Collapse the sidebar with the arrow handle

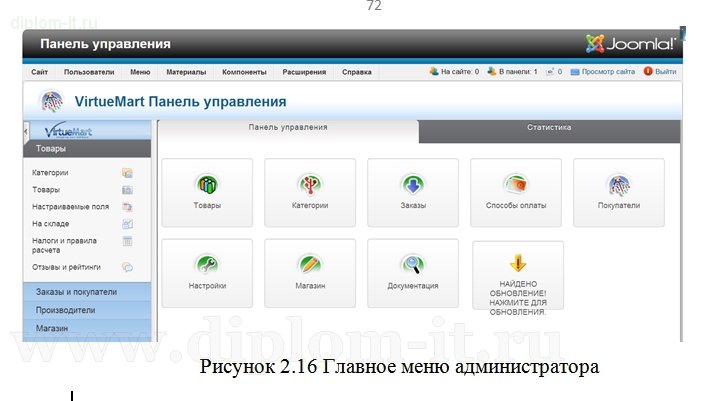point(26,131)
